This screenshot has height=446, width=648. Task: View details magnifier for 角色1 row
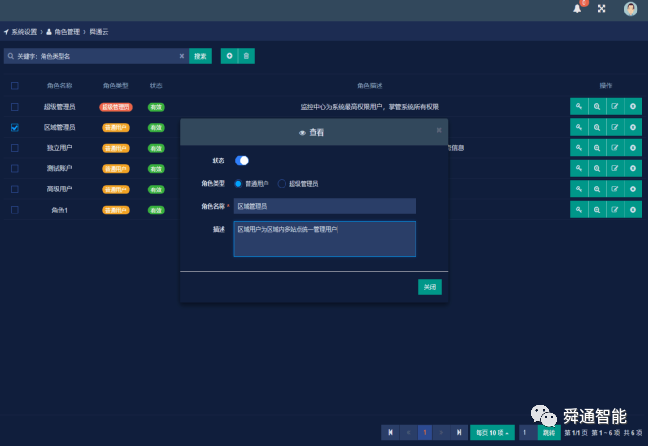pos(597,210)
